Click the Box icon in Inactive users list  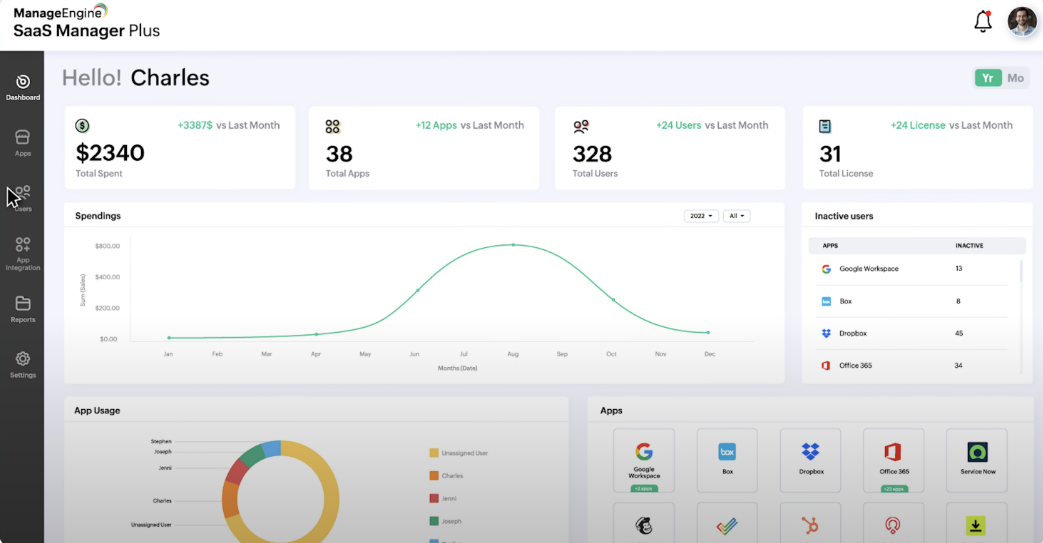826,301
